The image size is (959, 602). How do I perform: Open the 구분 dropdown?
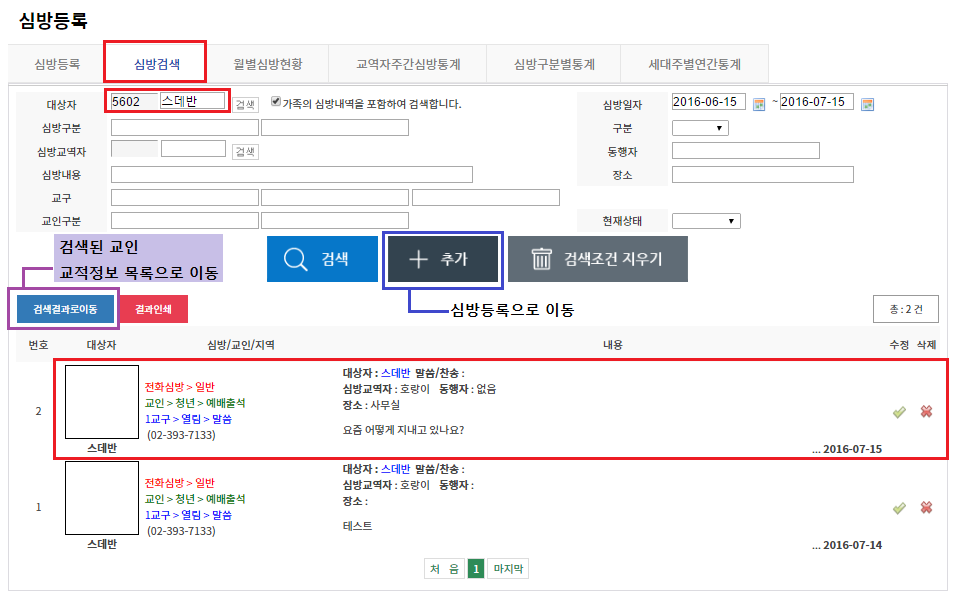click(700, 128)
